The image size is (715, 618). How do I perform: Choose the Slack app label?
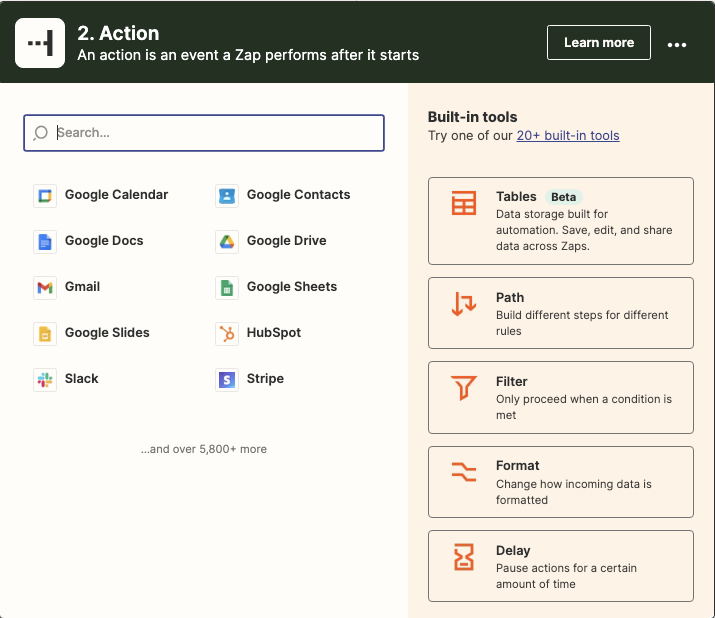coord(82,379)
